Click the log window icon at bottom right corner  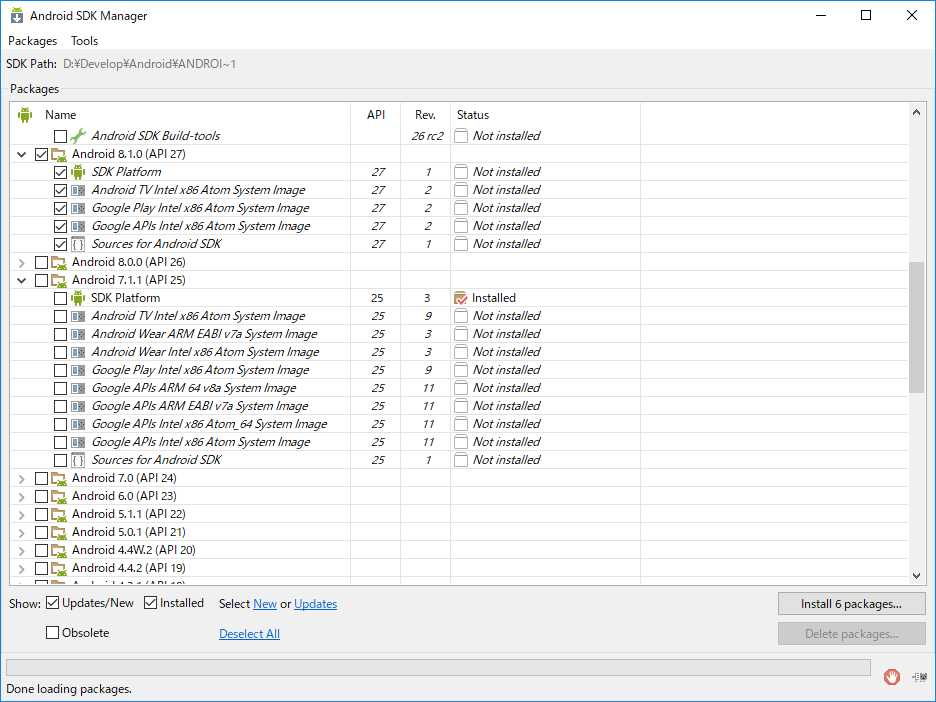tap(920, 677)
